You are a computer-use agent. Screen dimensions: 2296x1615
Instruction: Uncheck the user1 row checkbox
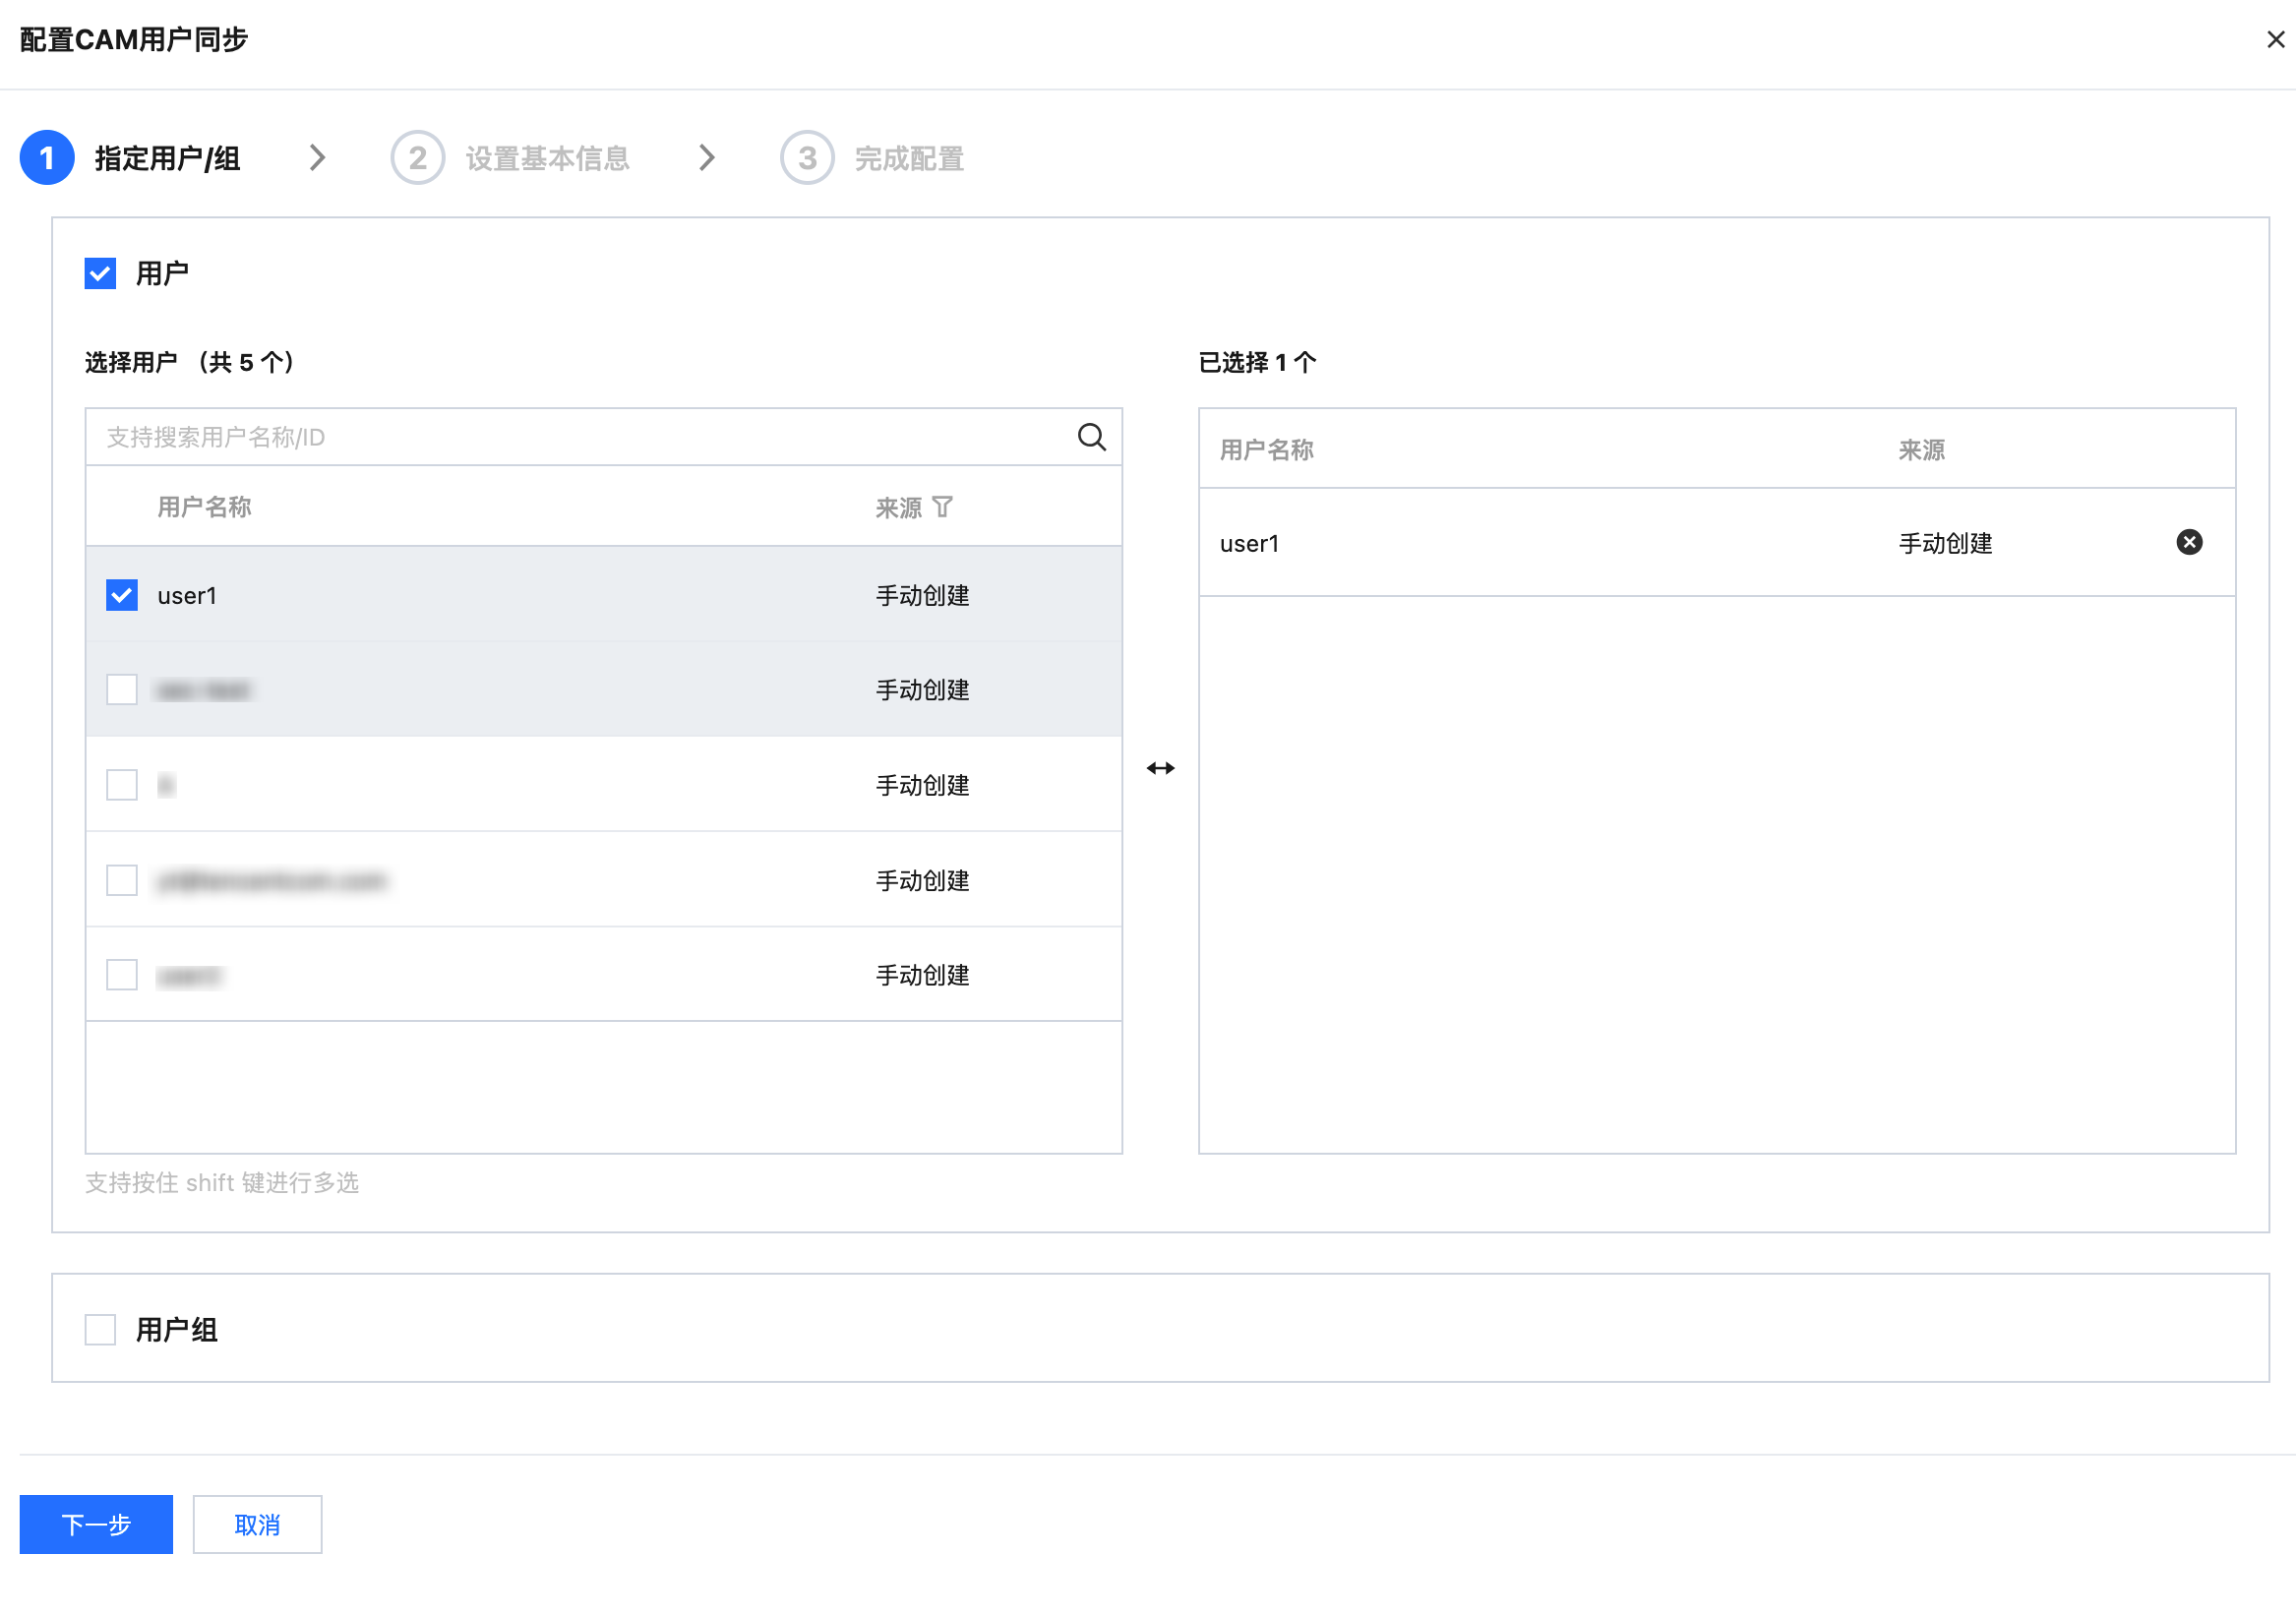[122, 595]
